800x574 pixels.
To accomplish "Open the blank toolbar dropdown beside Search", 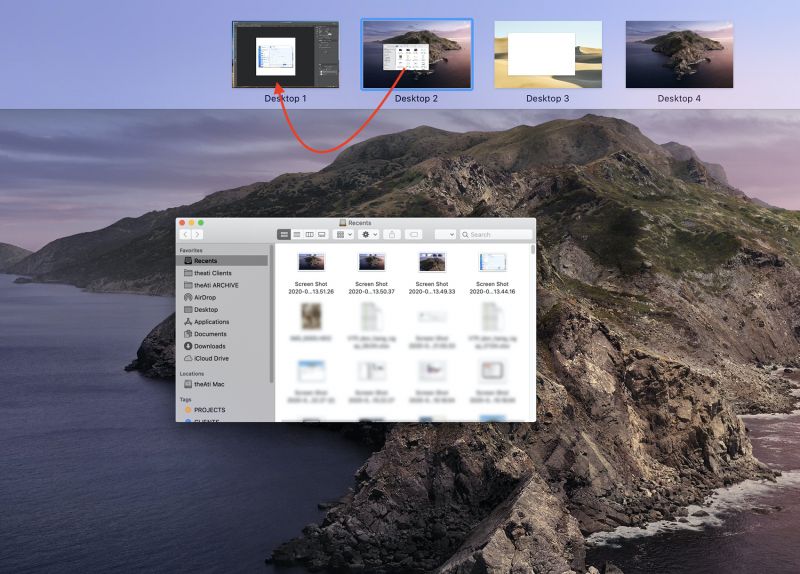I will [x=445, y=234].
